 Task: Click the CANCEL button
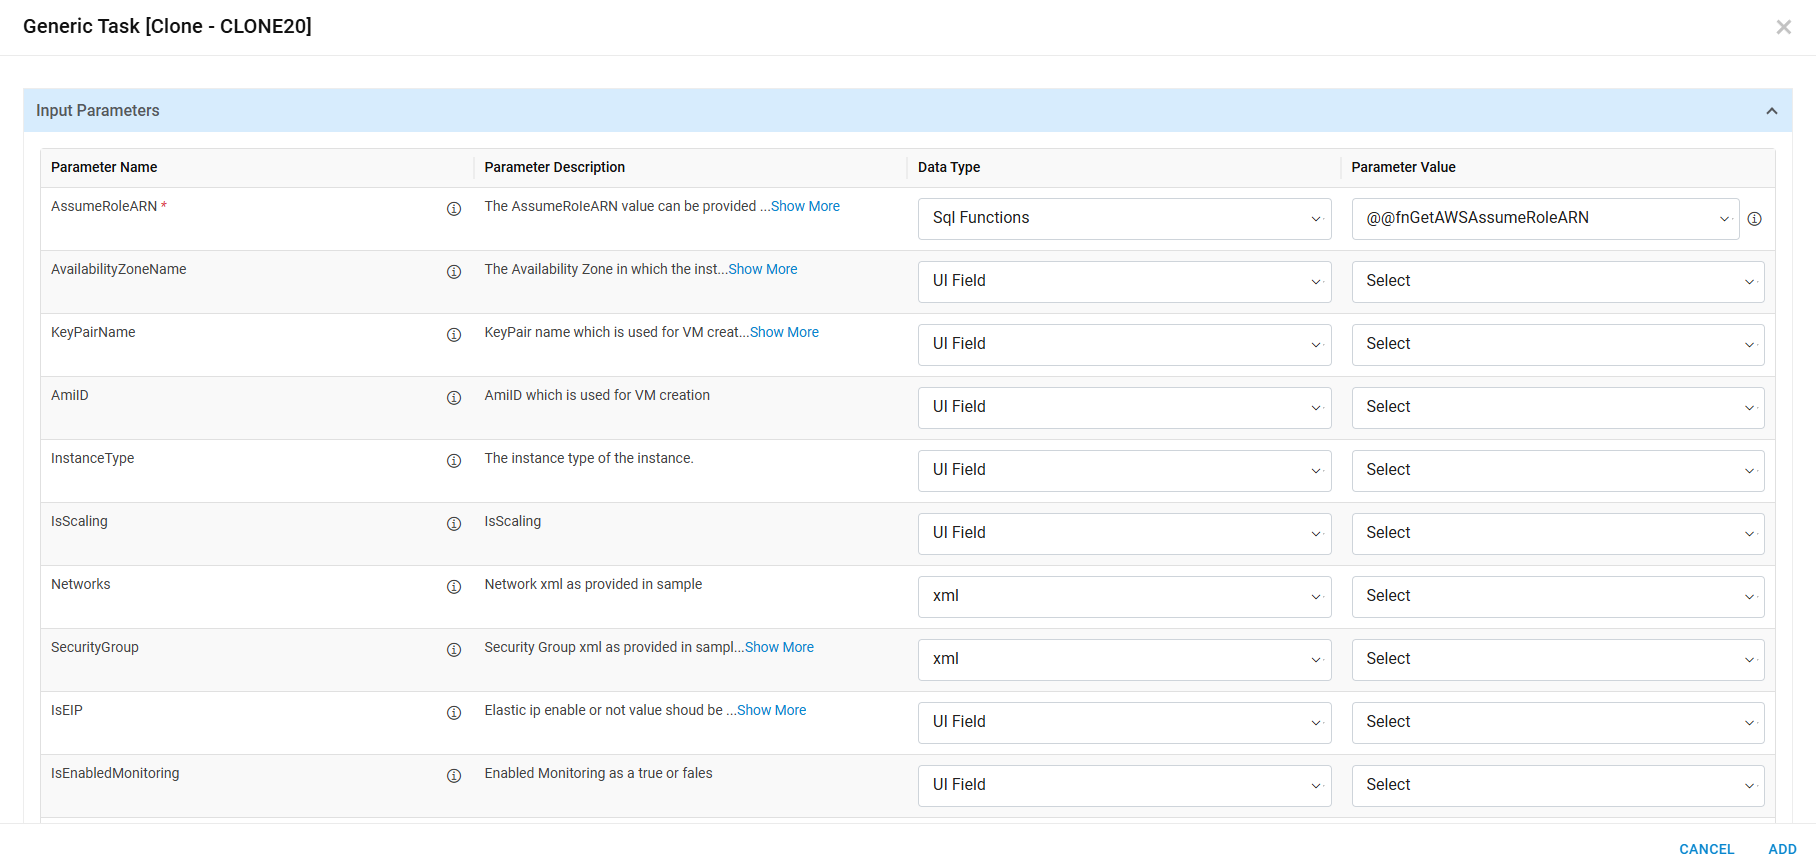click(x=1706, y=849)
